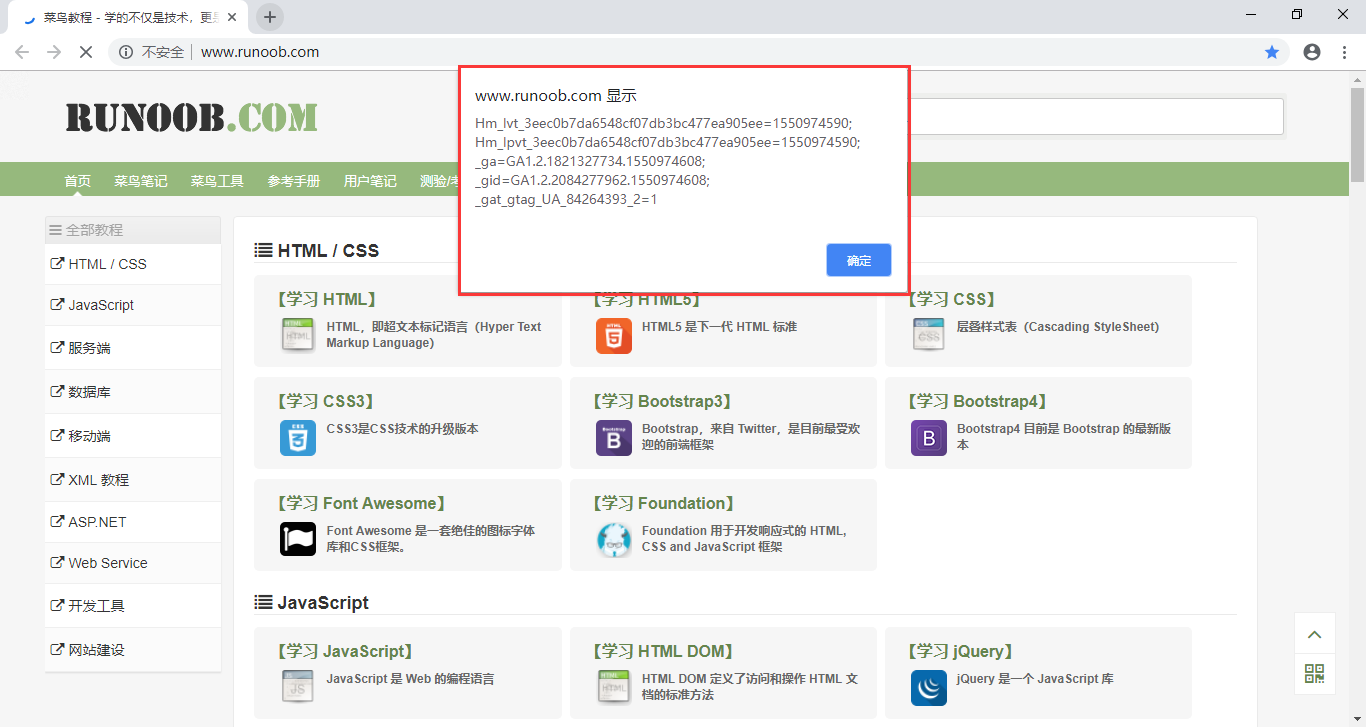Click the site security info icon
The image size is (1366, 727).
(126, 52)
